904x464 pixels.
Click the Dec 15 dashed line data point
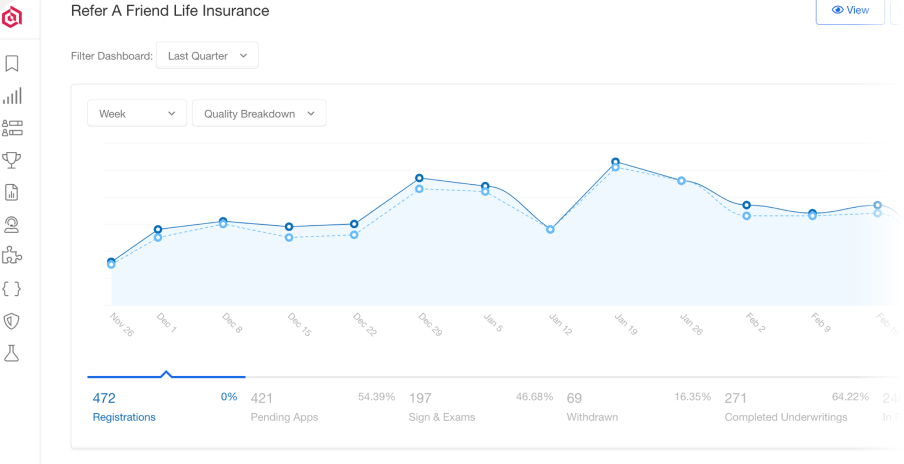click(x=289, y=237)
